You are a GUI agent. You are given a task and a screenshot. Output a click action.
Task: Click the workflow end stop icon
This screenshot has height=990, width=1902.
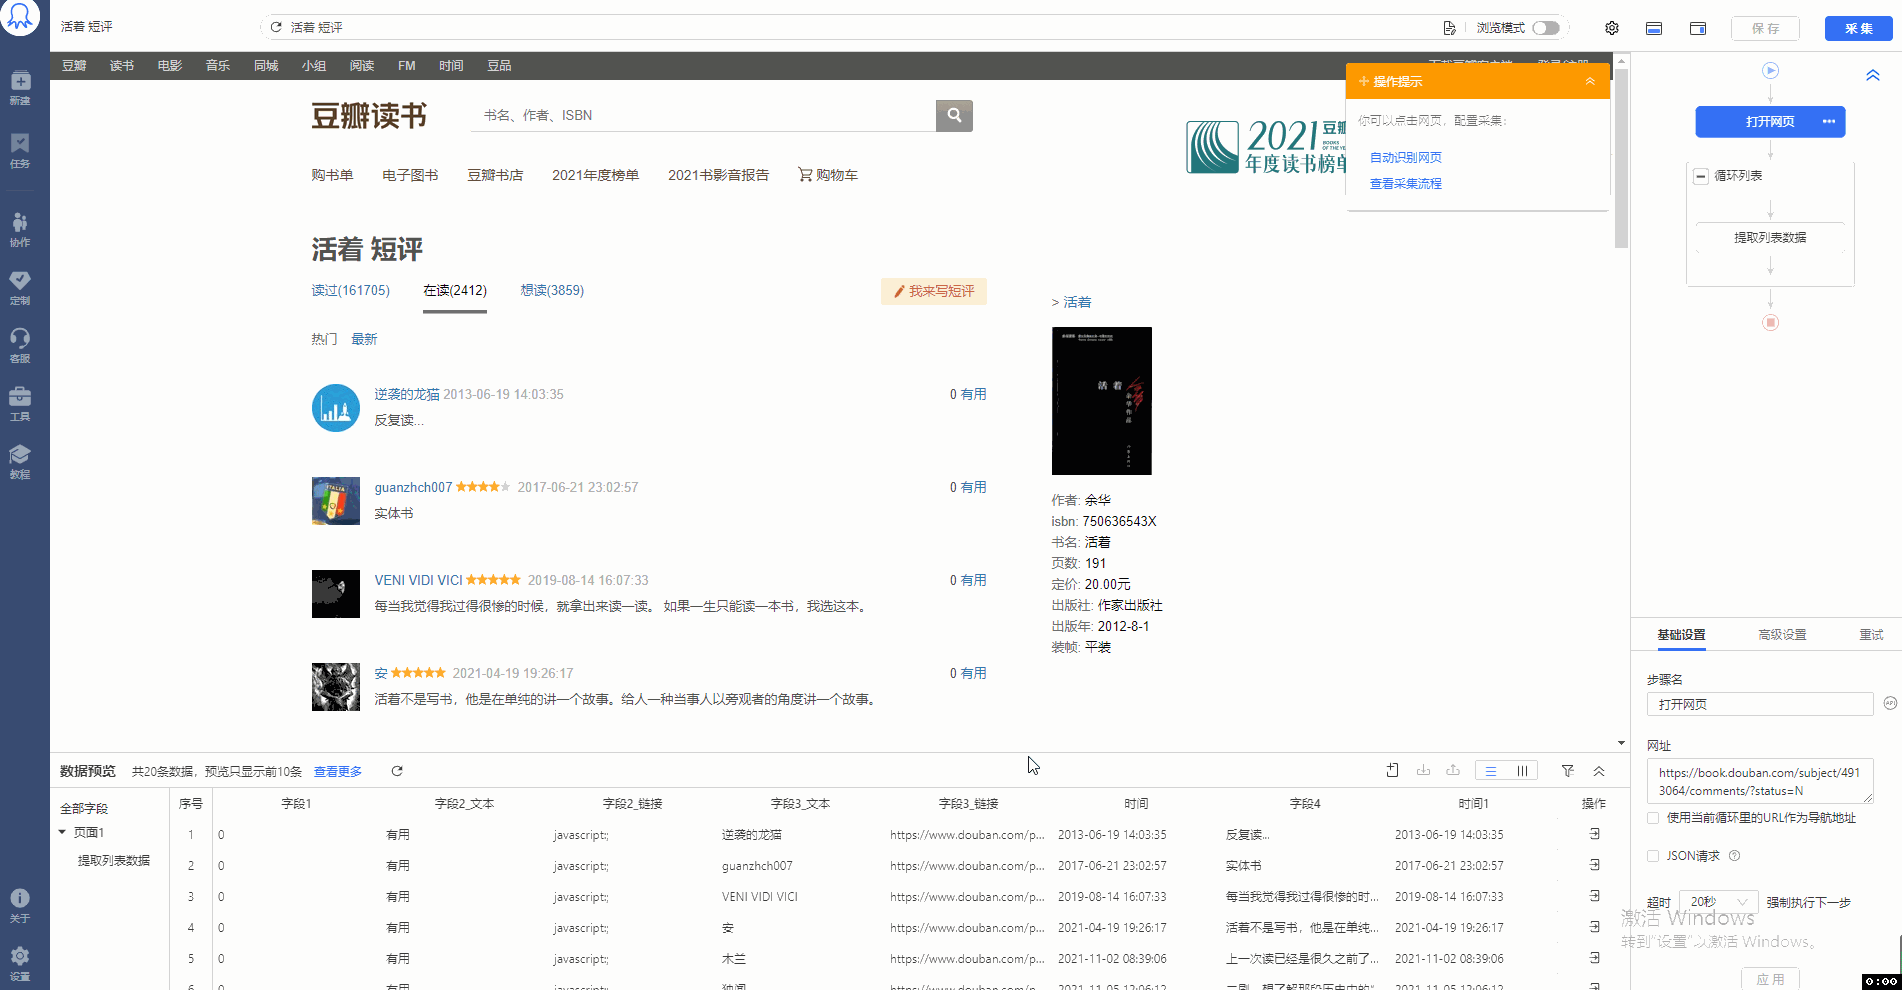(x=1770, y=322)
